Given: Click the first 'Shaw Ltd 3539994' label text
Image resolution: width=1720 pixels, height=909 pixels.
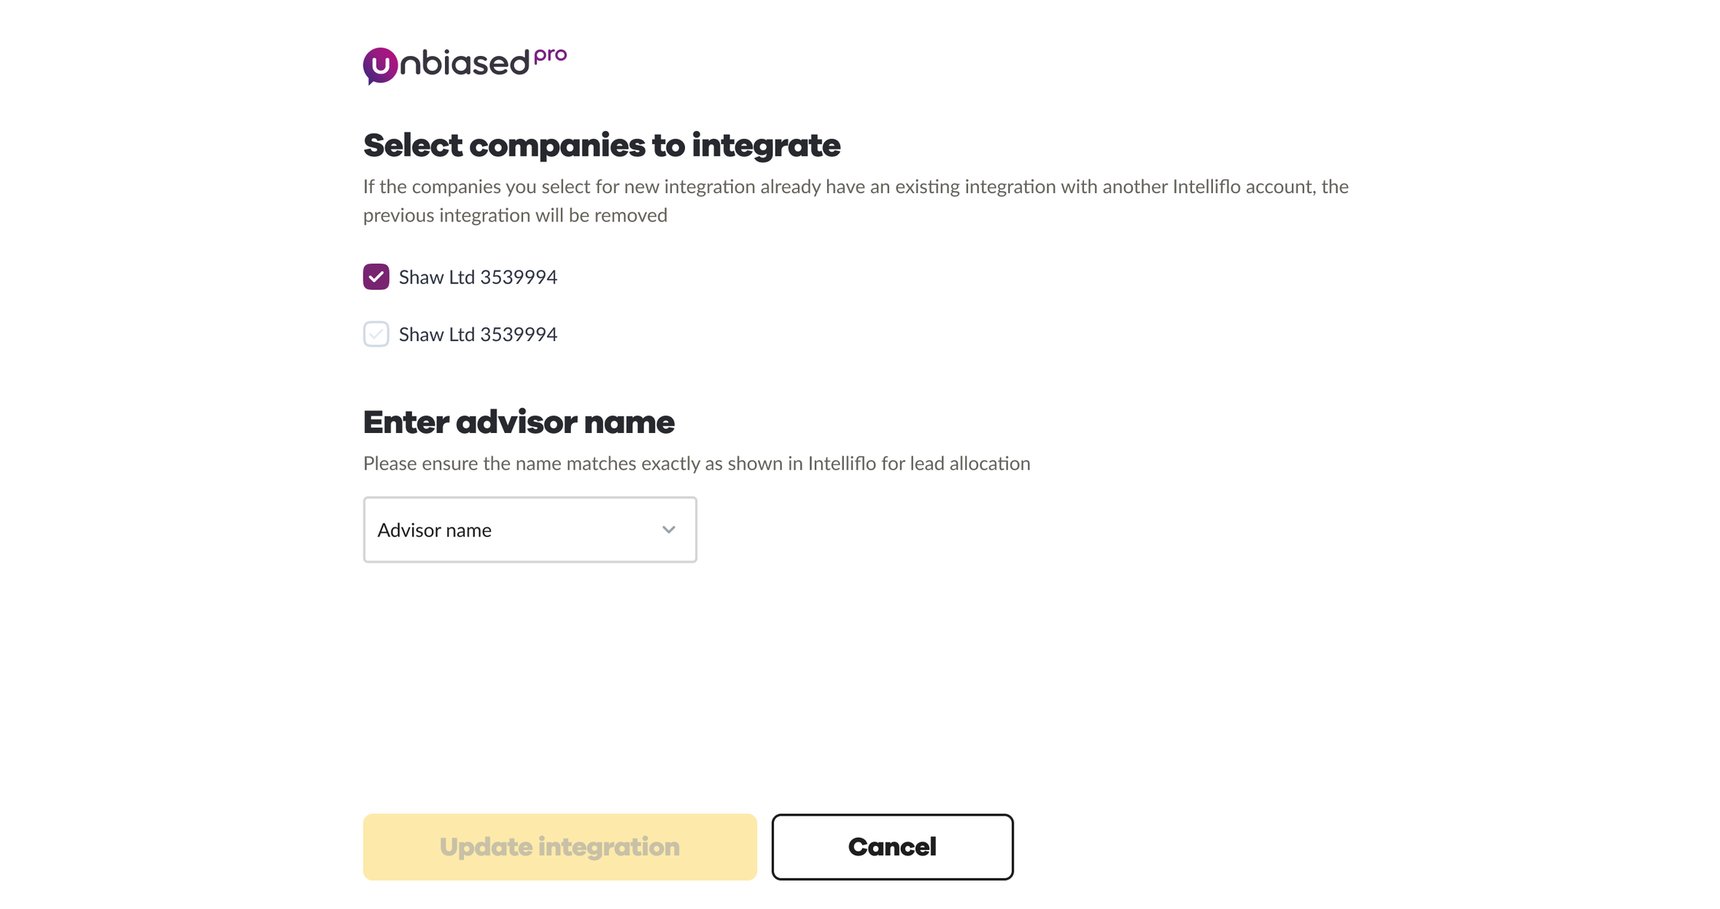Looking at the screenshot, I should 477,276.
